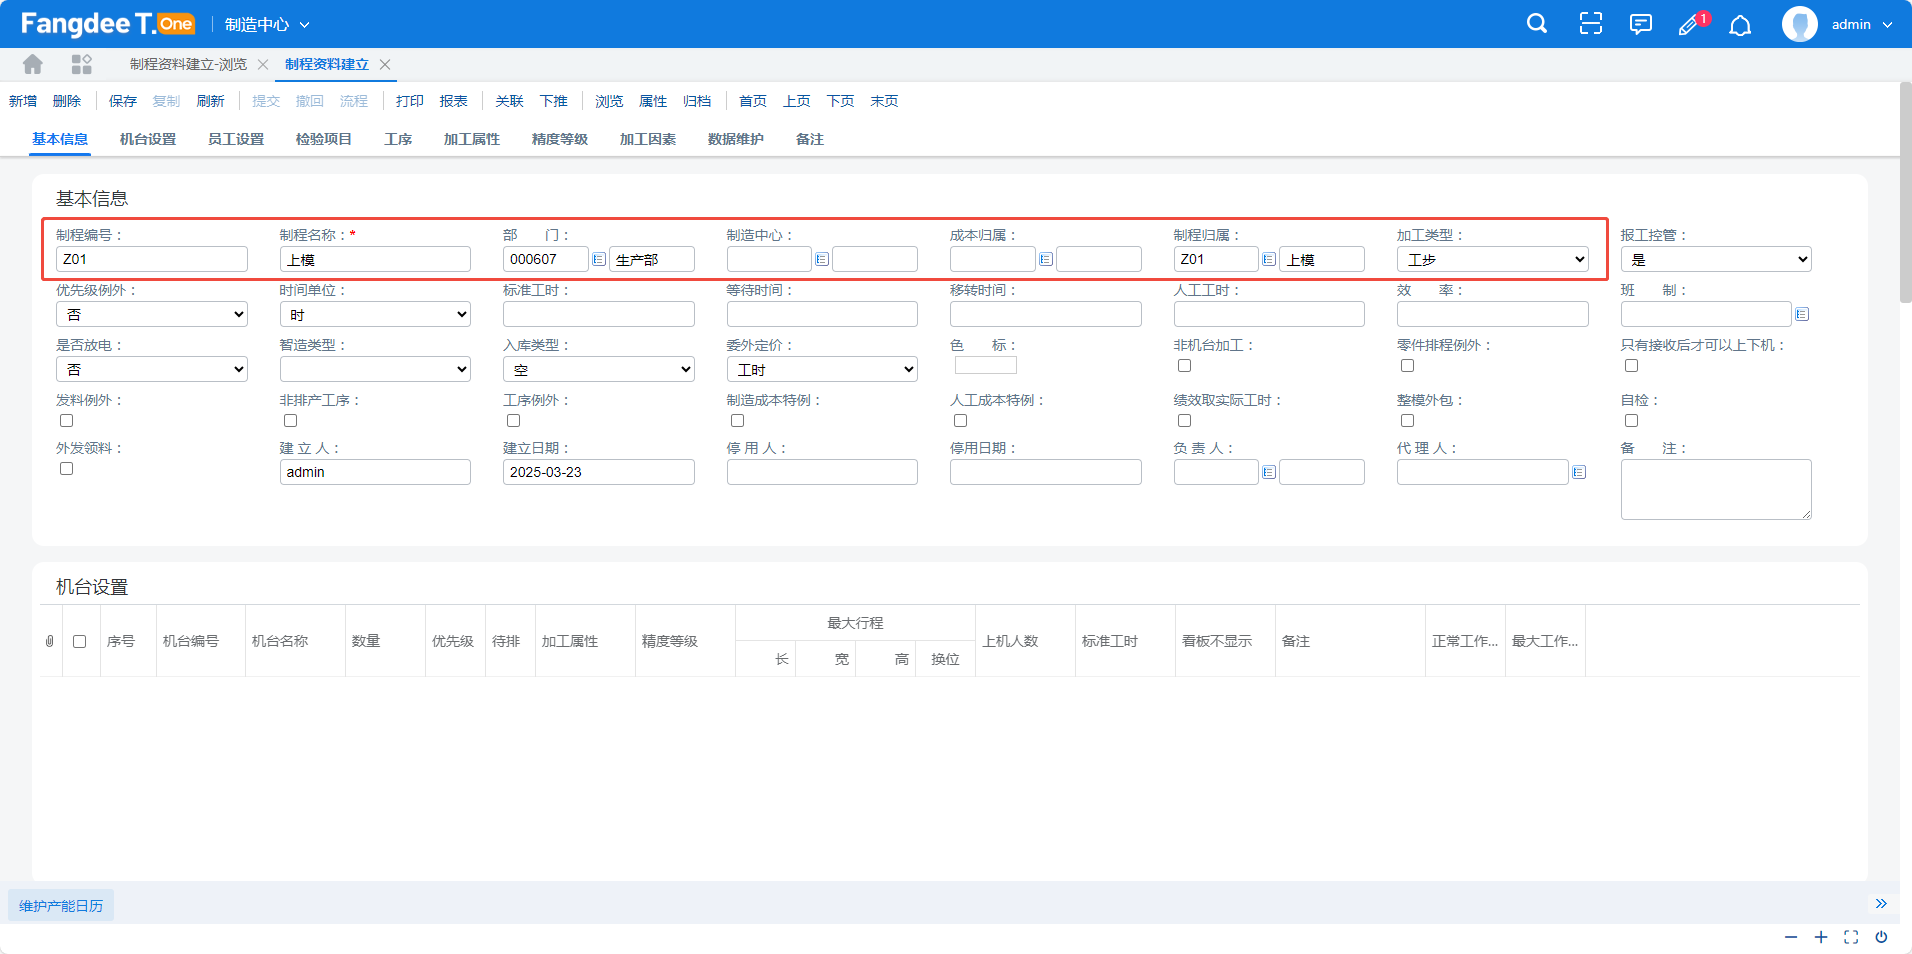Open the notification bell icon
The width and height of the screenshot is (1912, 954).
click(x=1740, y=25)
